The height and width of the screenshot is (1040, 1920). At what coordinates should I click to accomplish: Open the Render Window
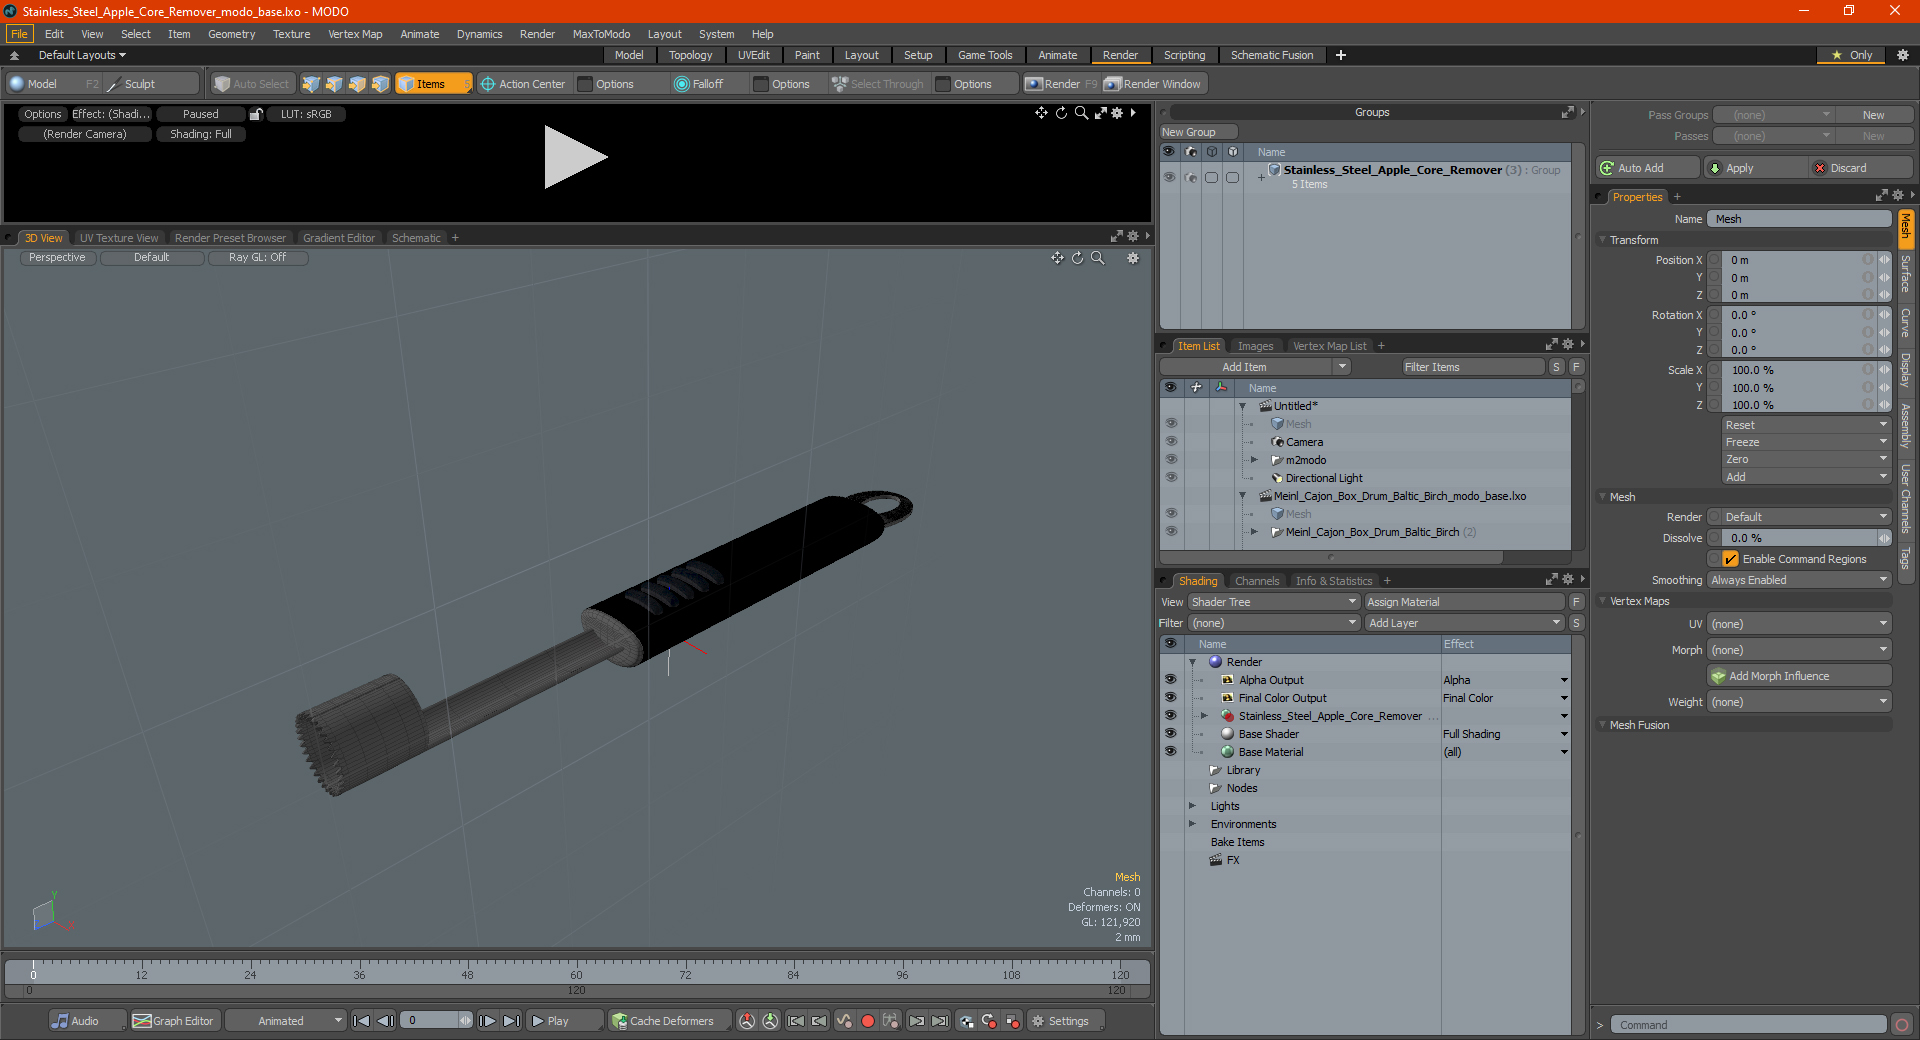[1153, 84]
